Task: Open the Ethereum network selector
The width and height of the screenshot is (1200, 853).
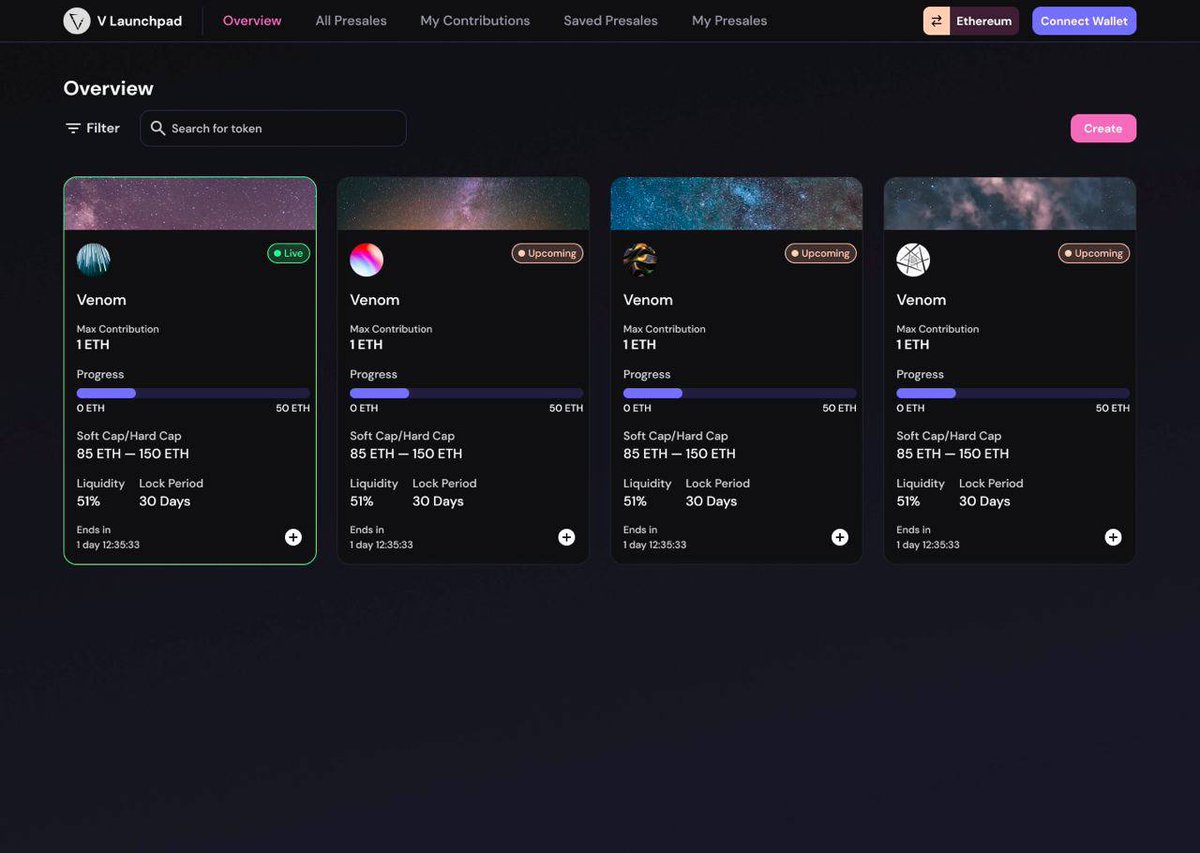Action: tap(971, 21)
